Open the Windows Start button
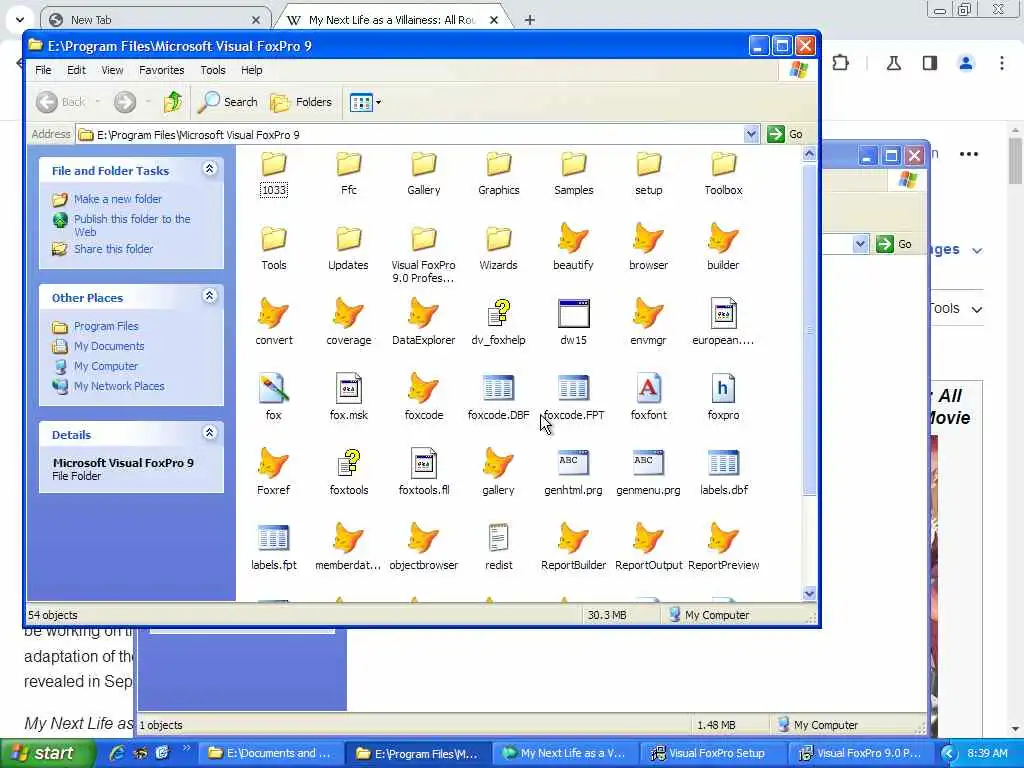Image resolution: width=1024 pixels, height=768 pixels. (46, 753)
